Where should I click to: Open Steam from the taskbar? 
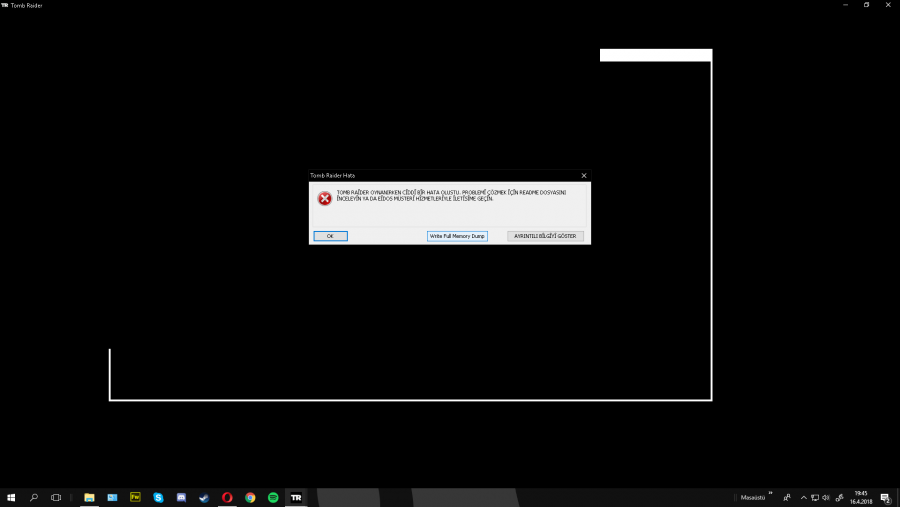coord(204,497)
